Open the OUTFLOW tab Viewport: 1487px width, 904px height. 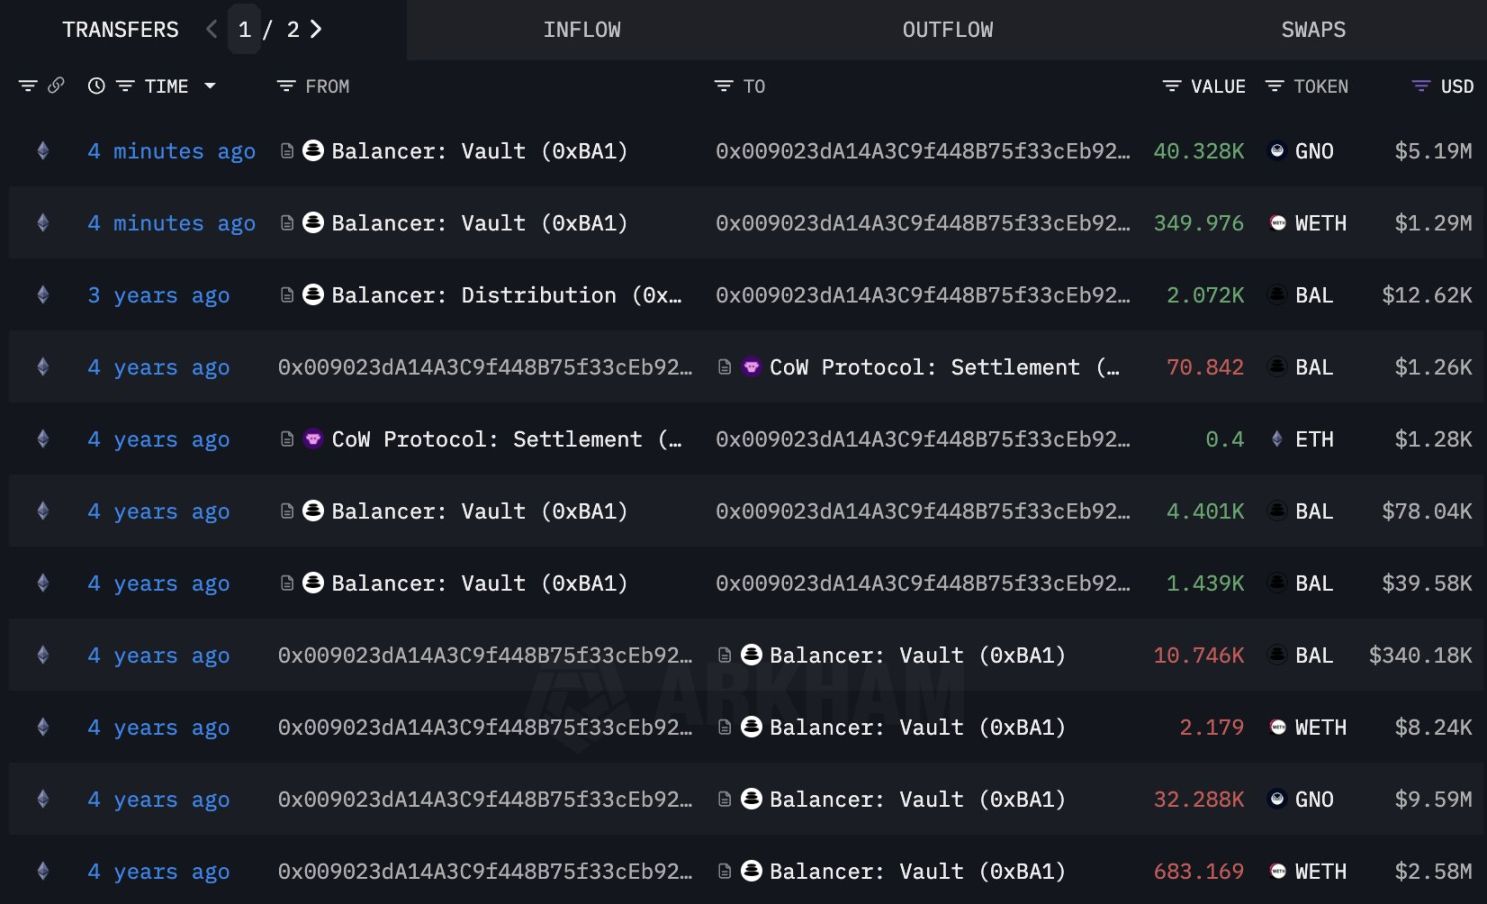(946, 29)
